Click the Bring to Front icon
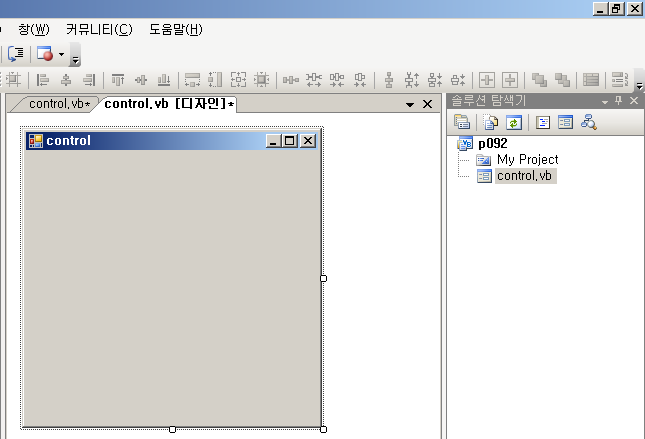 coord(539,79)
